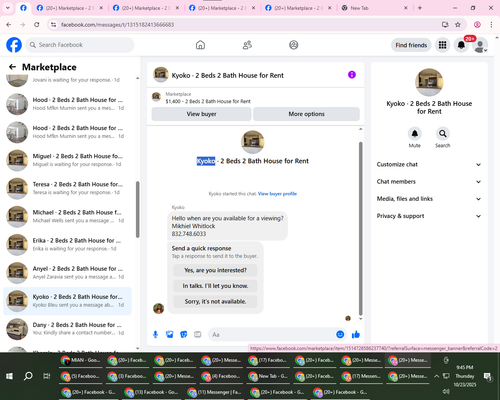Open the Home feed icon
The width and height of the screenshot is (500, 400).
coord(200,45)
